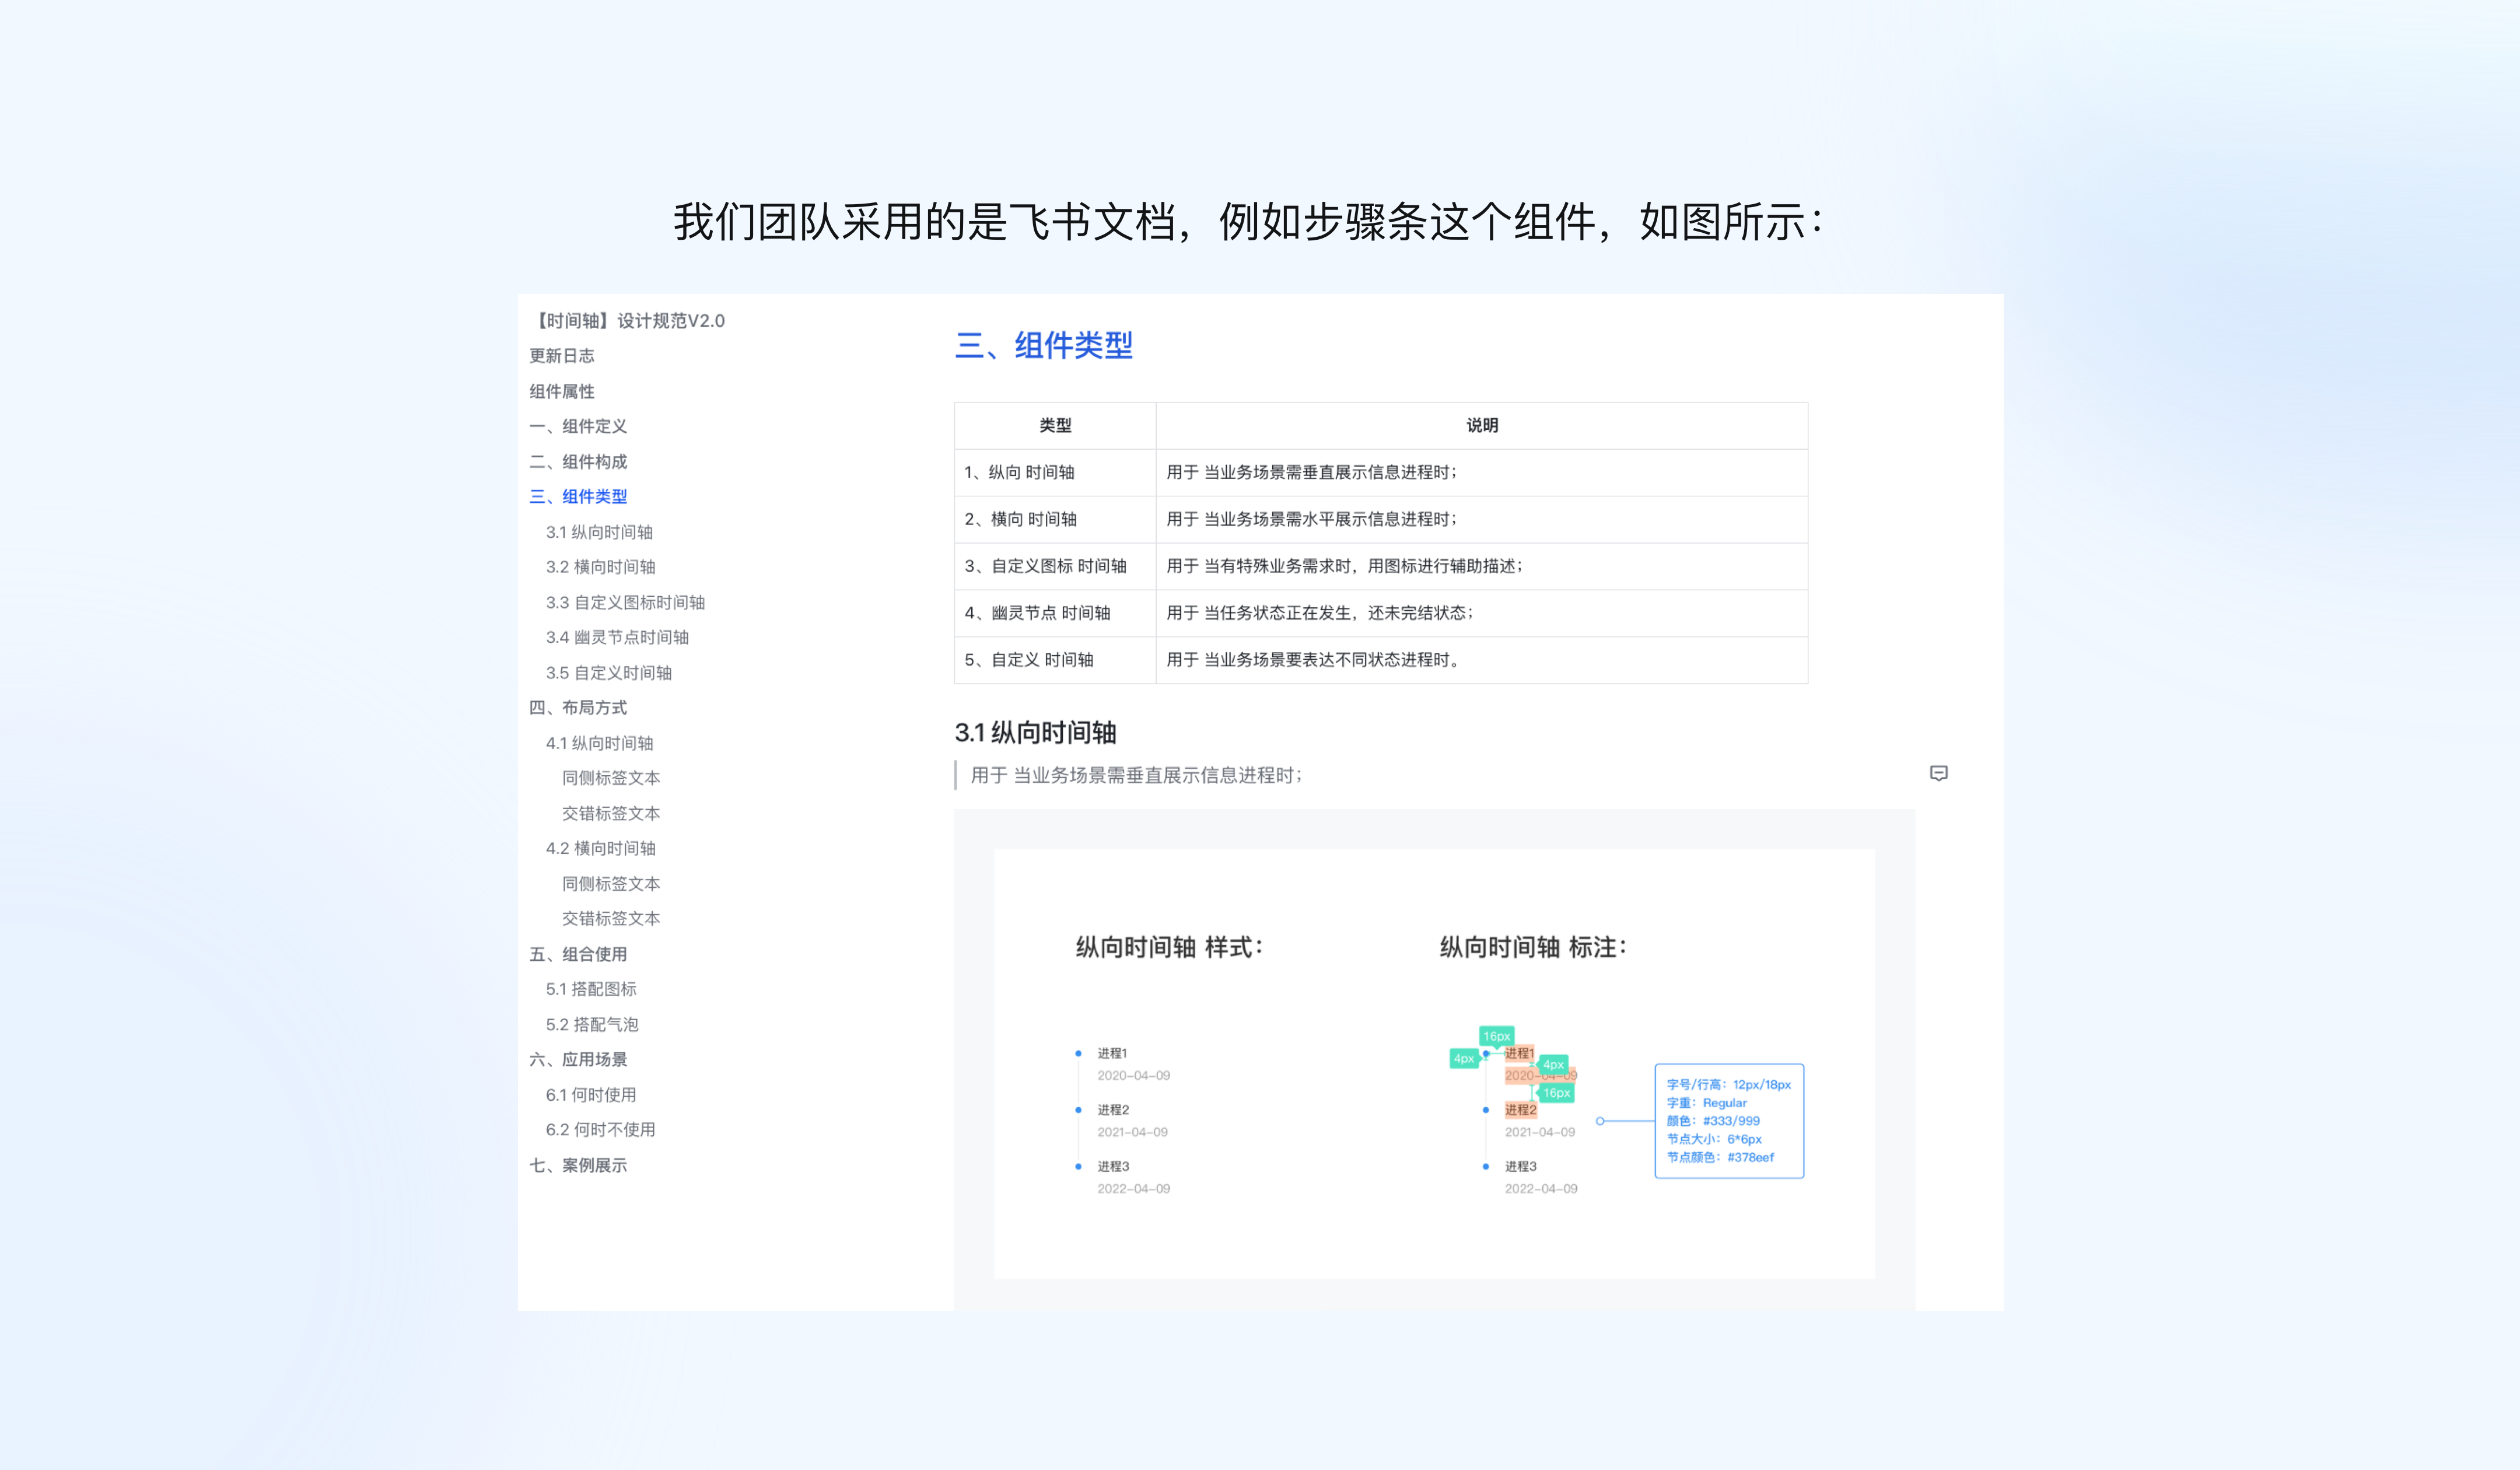Go to 组件属性 outline entry

pyautogui.click(x=561, y=391)
